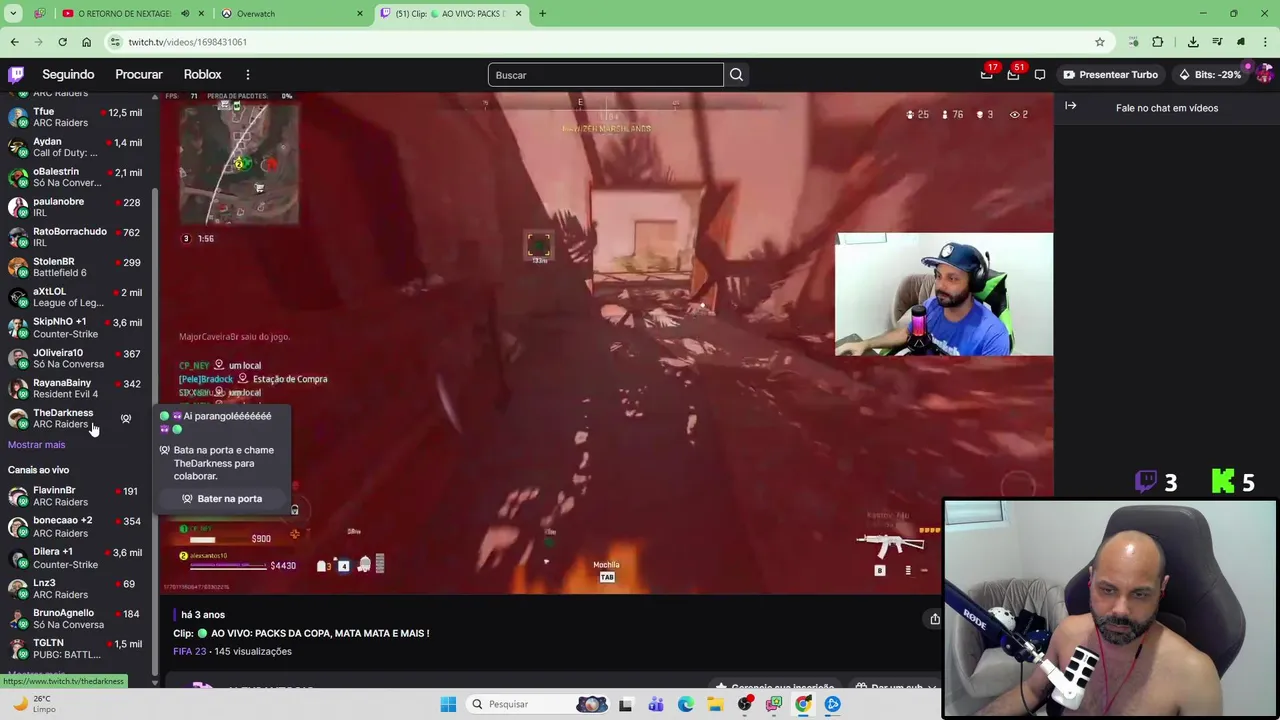Open File Explorer from taskbar
Image resolution: width=1280 pixels, height=720 pixels.
pos(714,704)
